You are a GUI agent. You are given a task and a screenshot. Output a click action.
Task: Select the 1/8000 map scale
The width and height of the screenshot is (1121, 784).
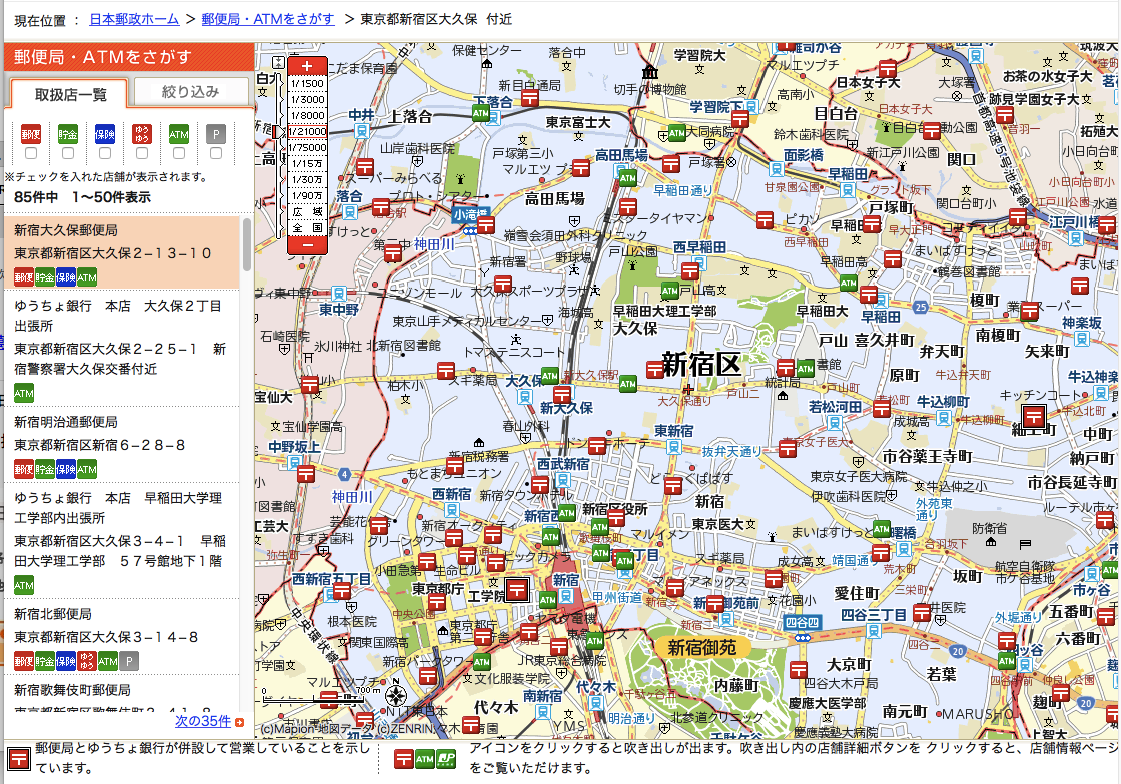click(x=307, y=115)
